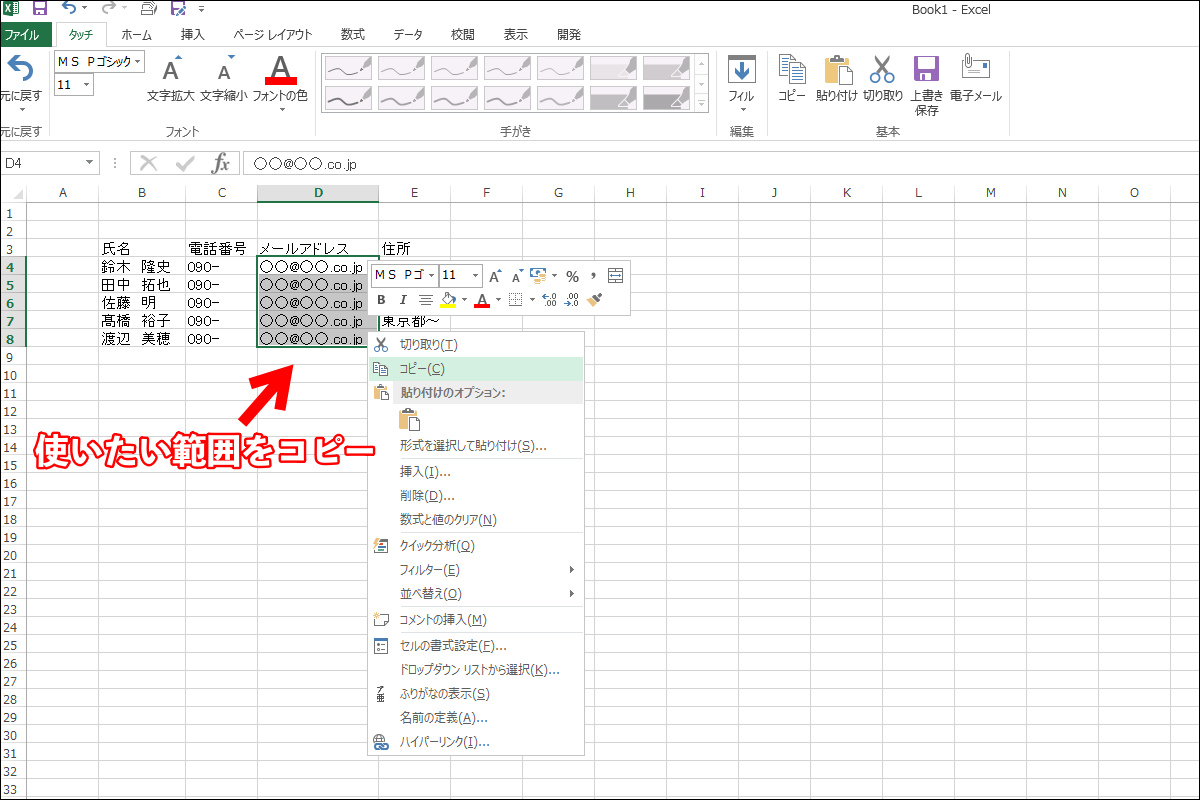
Task: Switch to the ホーム ribbon tab
Action: click(x=137, y=34)
